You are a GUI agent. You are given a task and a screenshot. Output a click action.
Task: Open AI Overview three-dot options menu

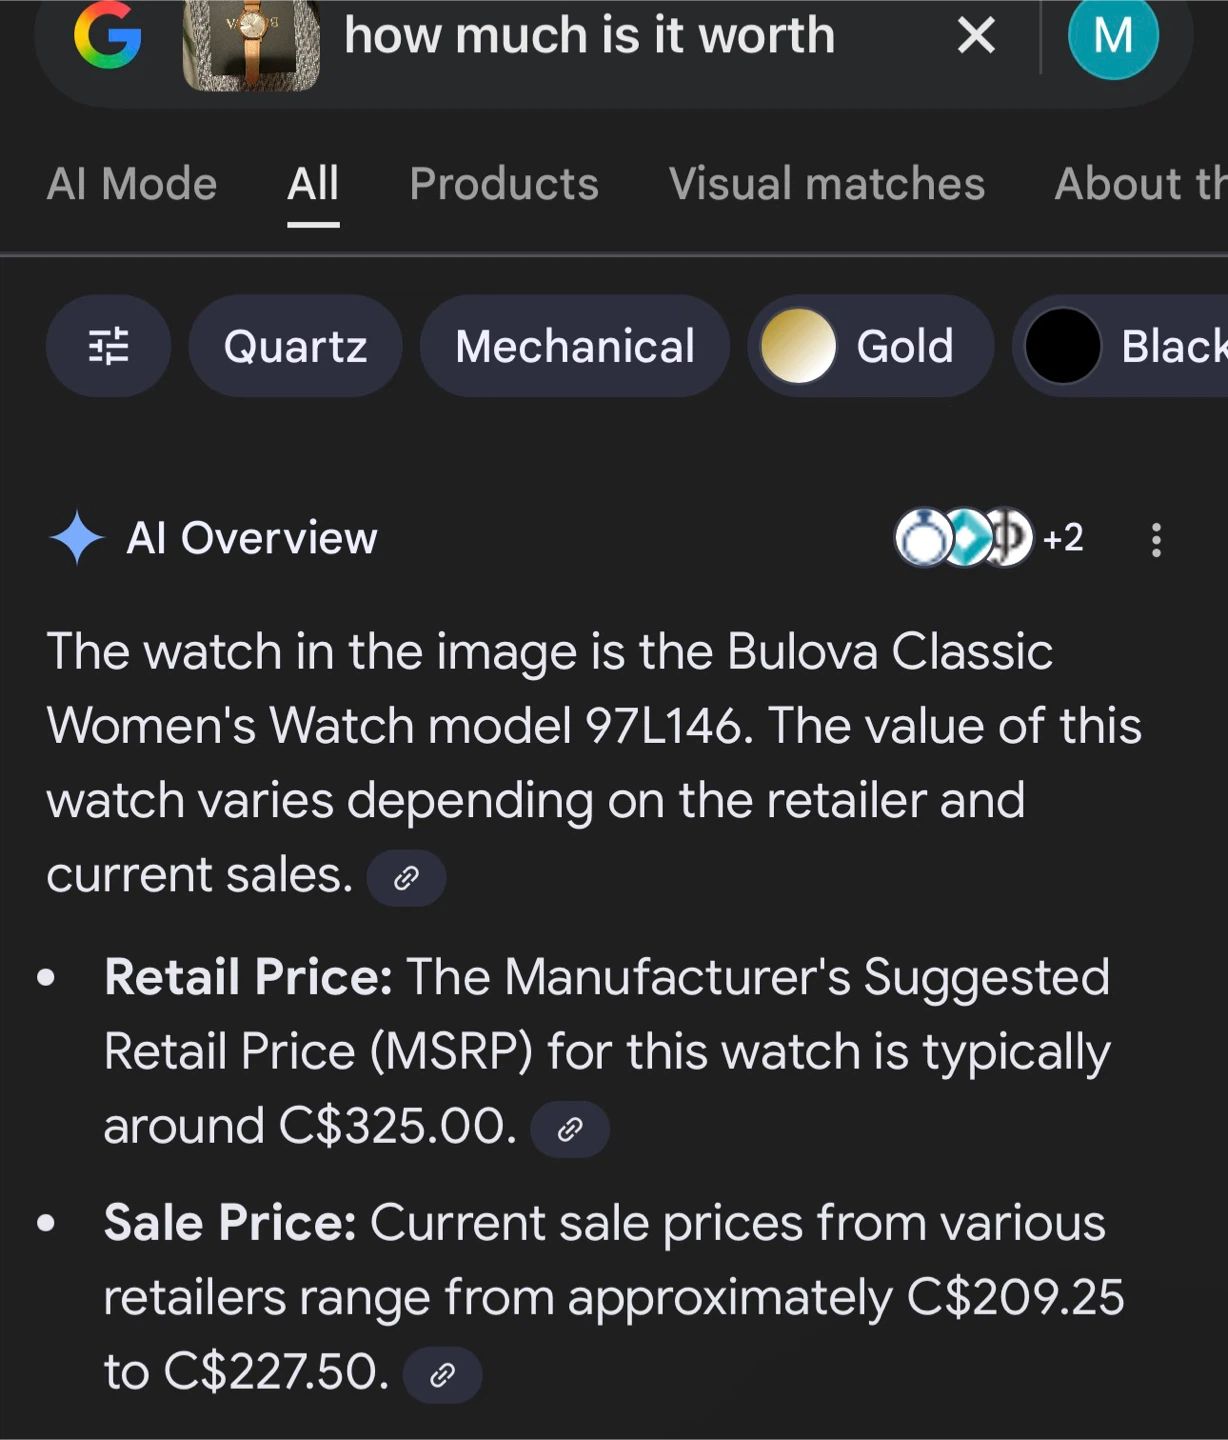1156,540
